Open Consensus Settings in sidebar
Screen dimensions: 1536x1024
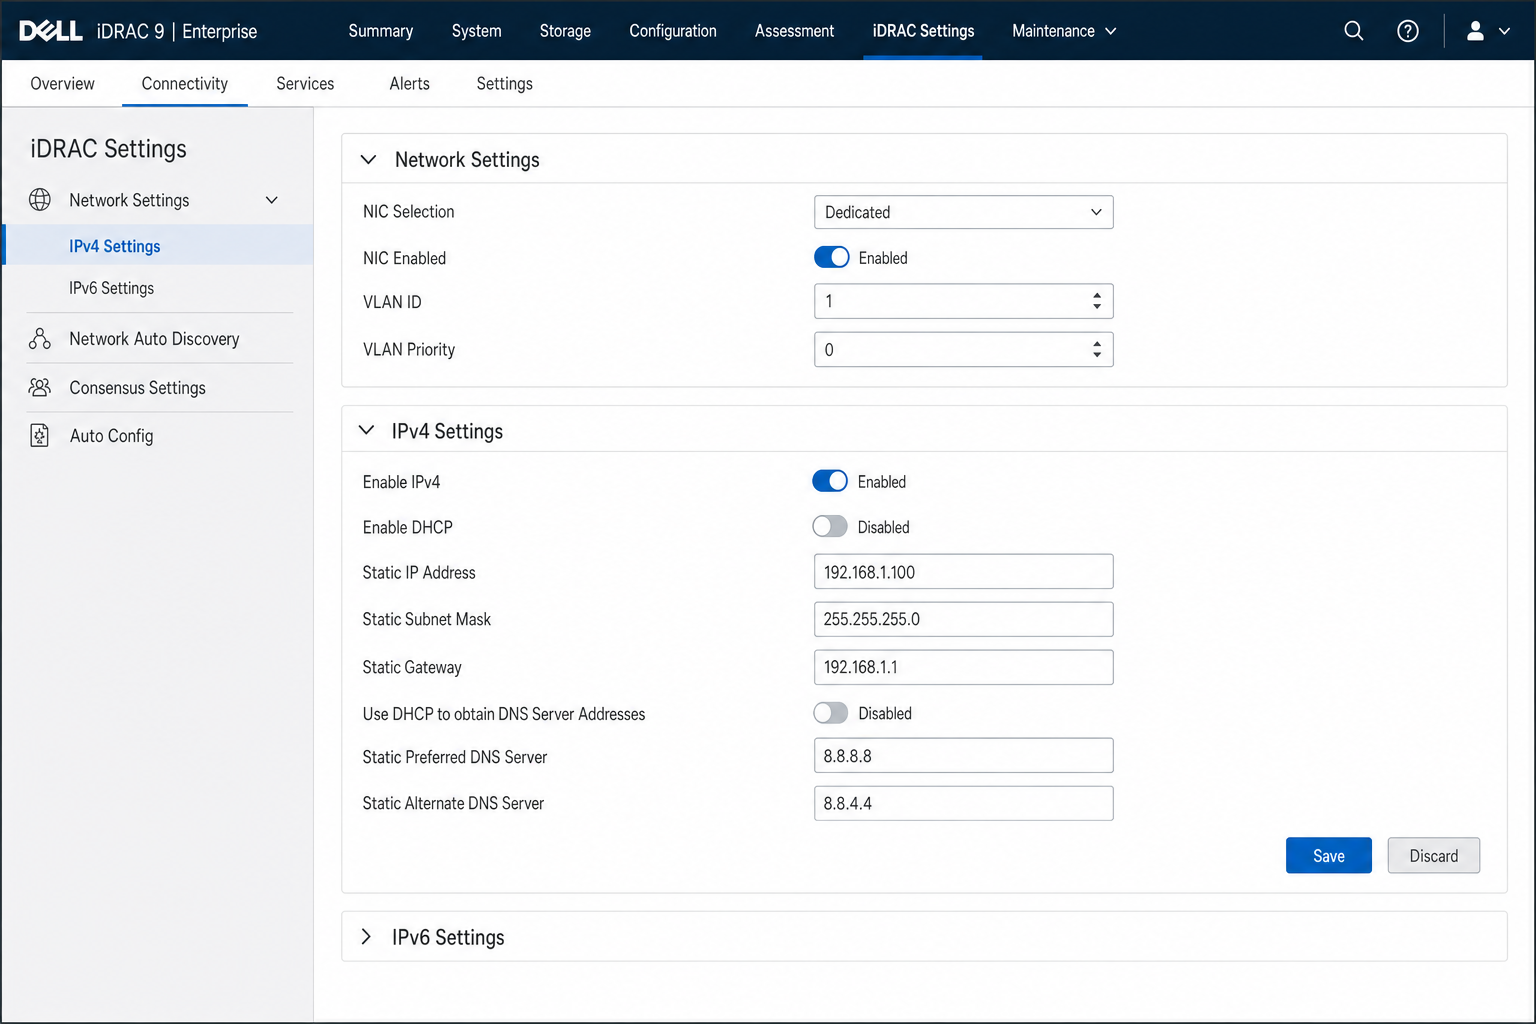[x=137, y=388]
